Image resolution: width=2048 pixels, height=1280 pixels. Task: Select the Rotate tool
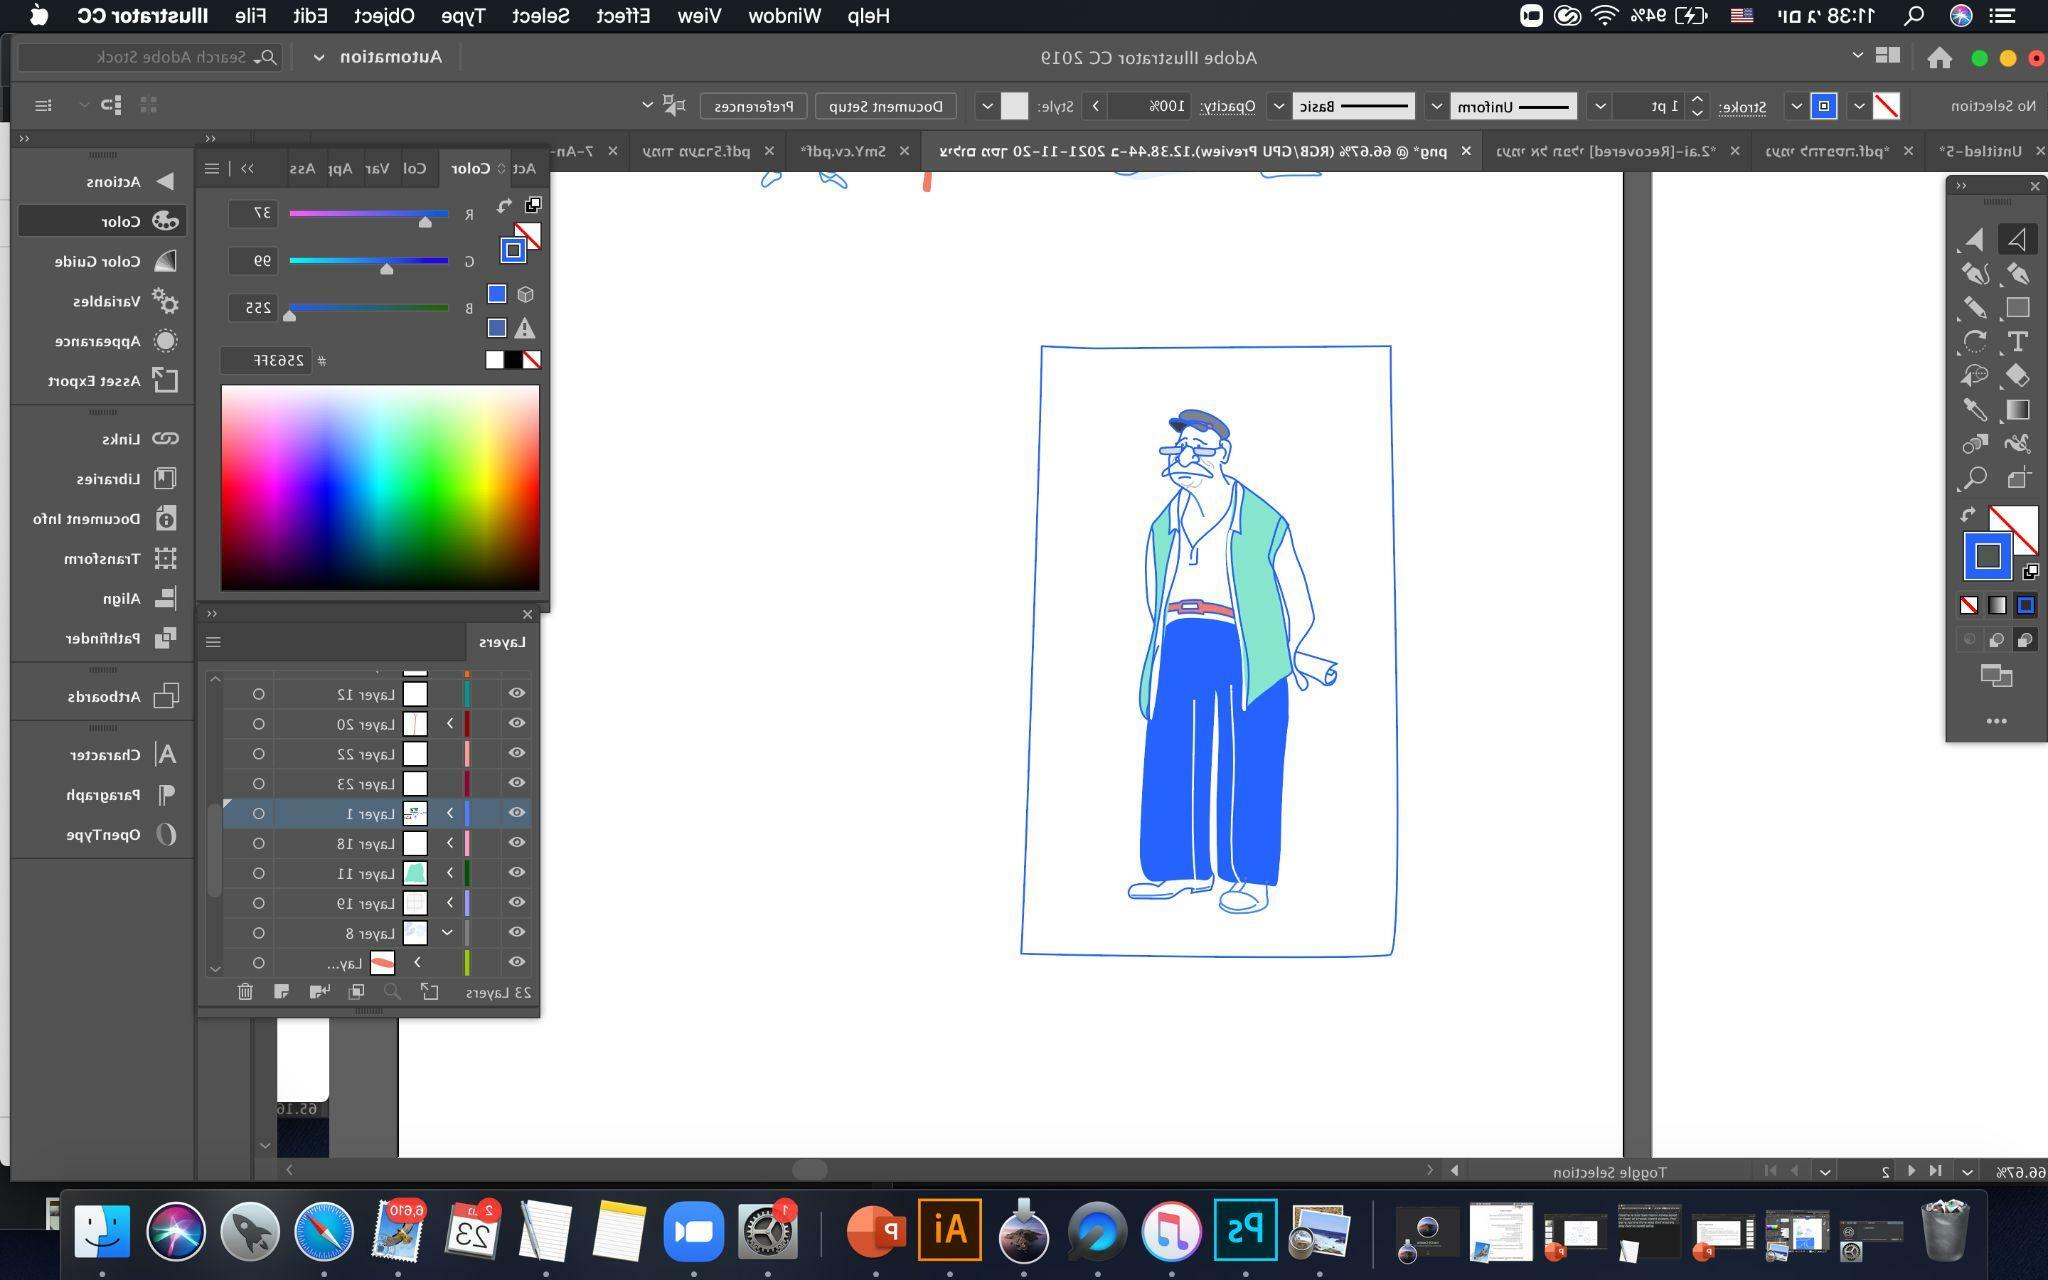pos(1974,342)
